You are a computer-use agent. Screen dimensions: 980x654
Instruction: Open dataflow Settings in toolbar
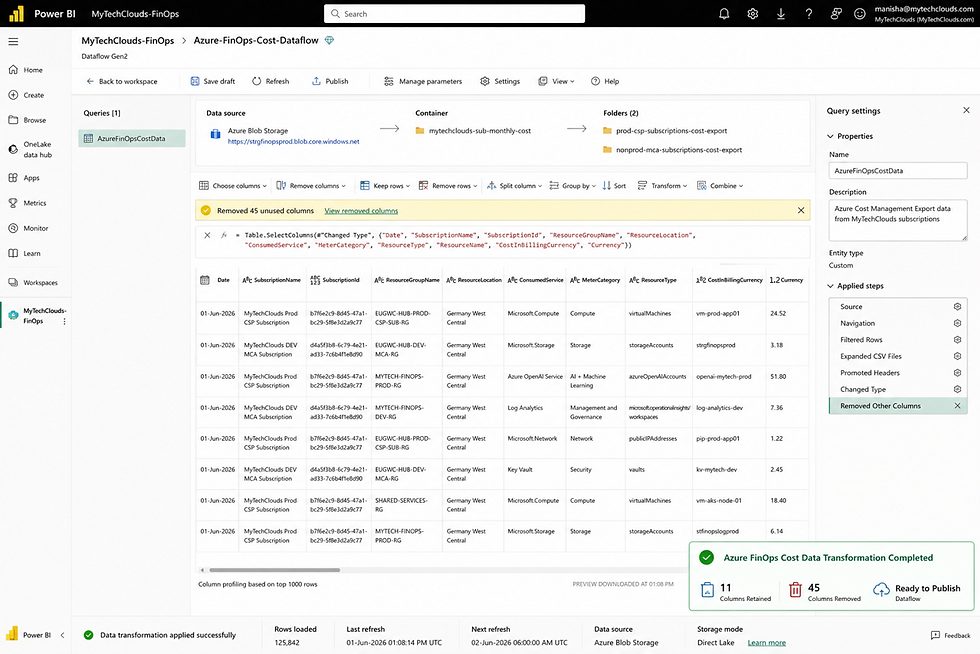[x=500, y=81]
